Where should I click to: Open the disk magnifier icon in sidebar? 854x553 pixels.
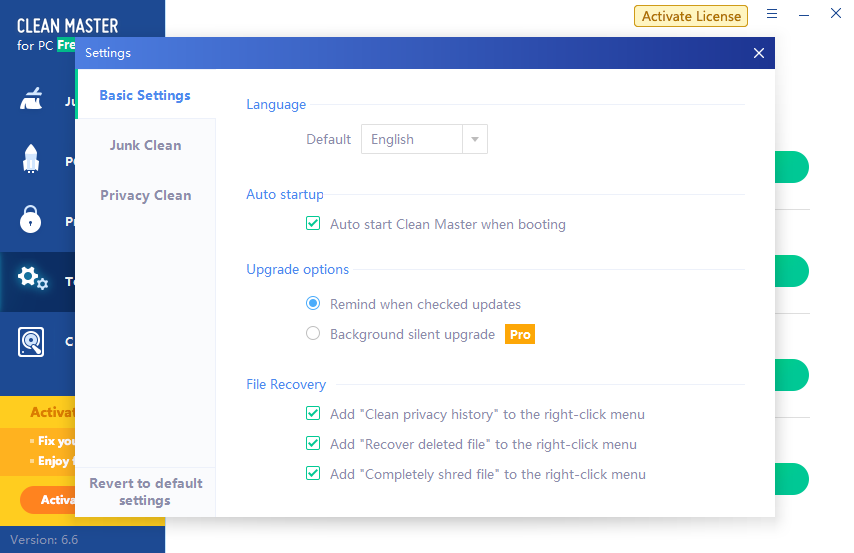pos(31,342)
